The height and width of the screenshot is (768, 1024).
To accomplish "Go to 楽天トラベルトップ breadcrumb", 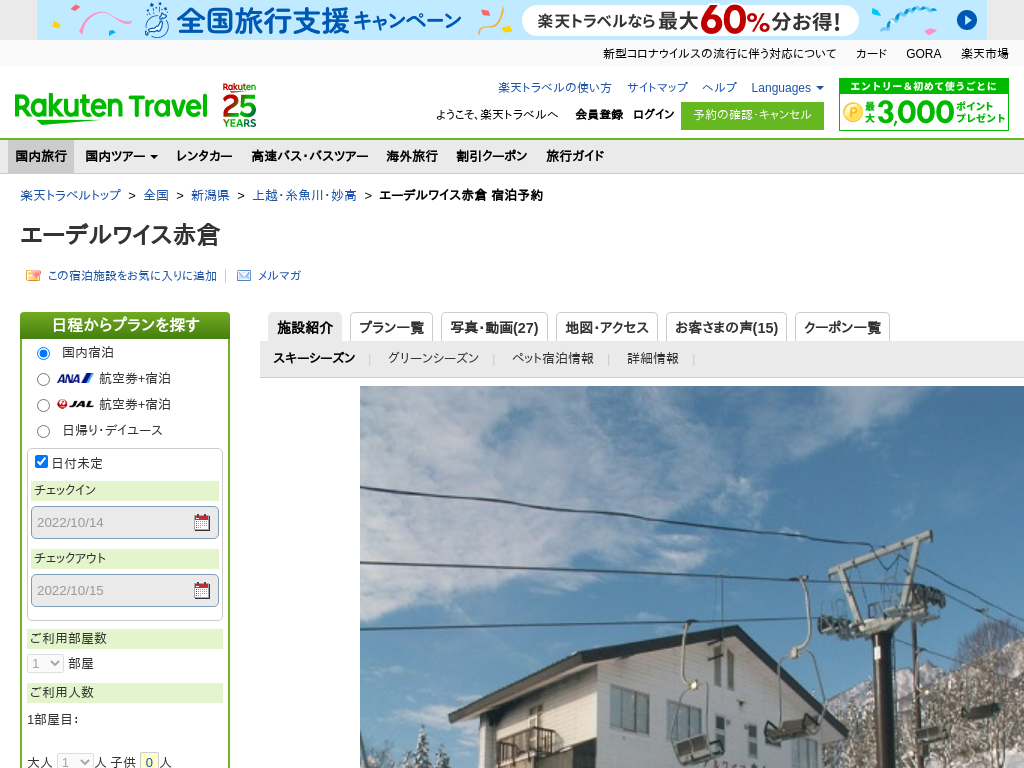I will pyautogui.click(x=71, y=195).
